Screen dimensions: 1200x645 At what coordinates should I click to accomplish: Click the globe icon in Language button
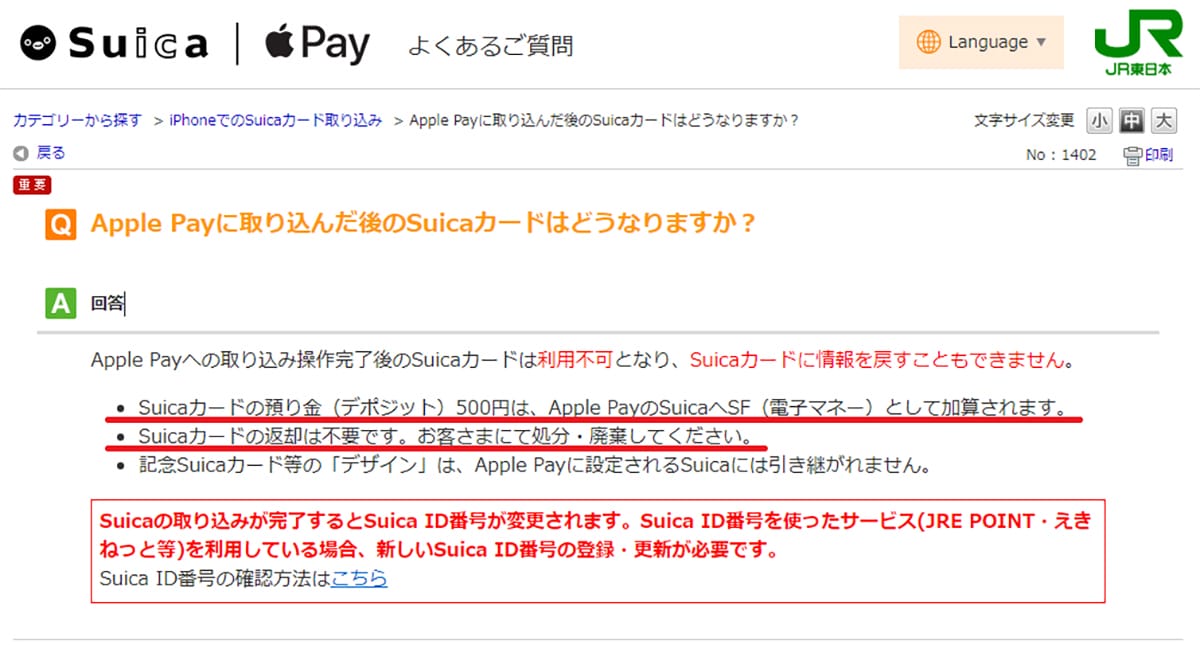[x=929, y=42]
